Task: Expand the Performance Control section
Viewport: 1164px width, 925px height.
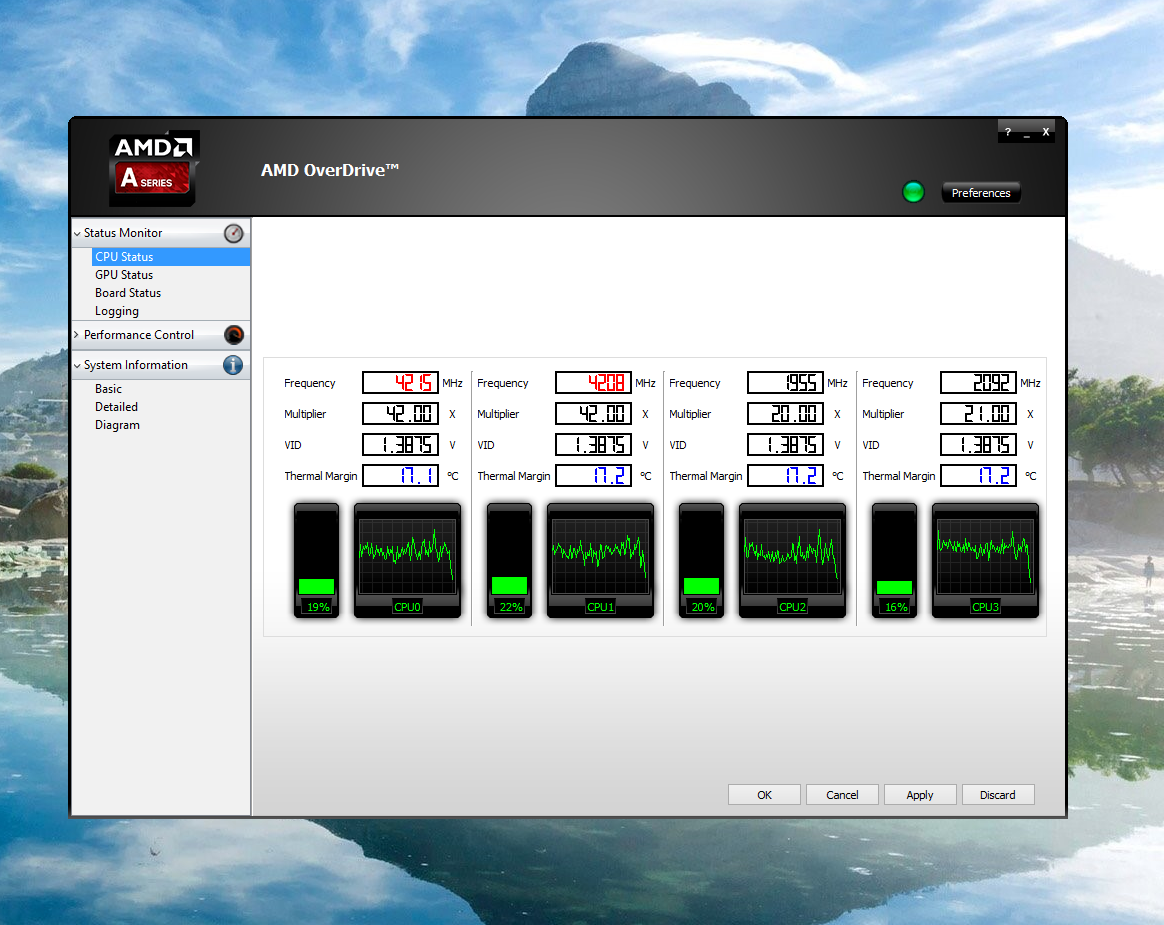Action: [x=77, y=335]
